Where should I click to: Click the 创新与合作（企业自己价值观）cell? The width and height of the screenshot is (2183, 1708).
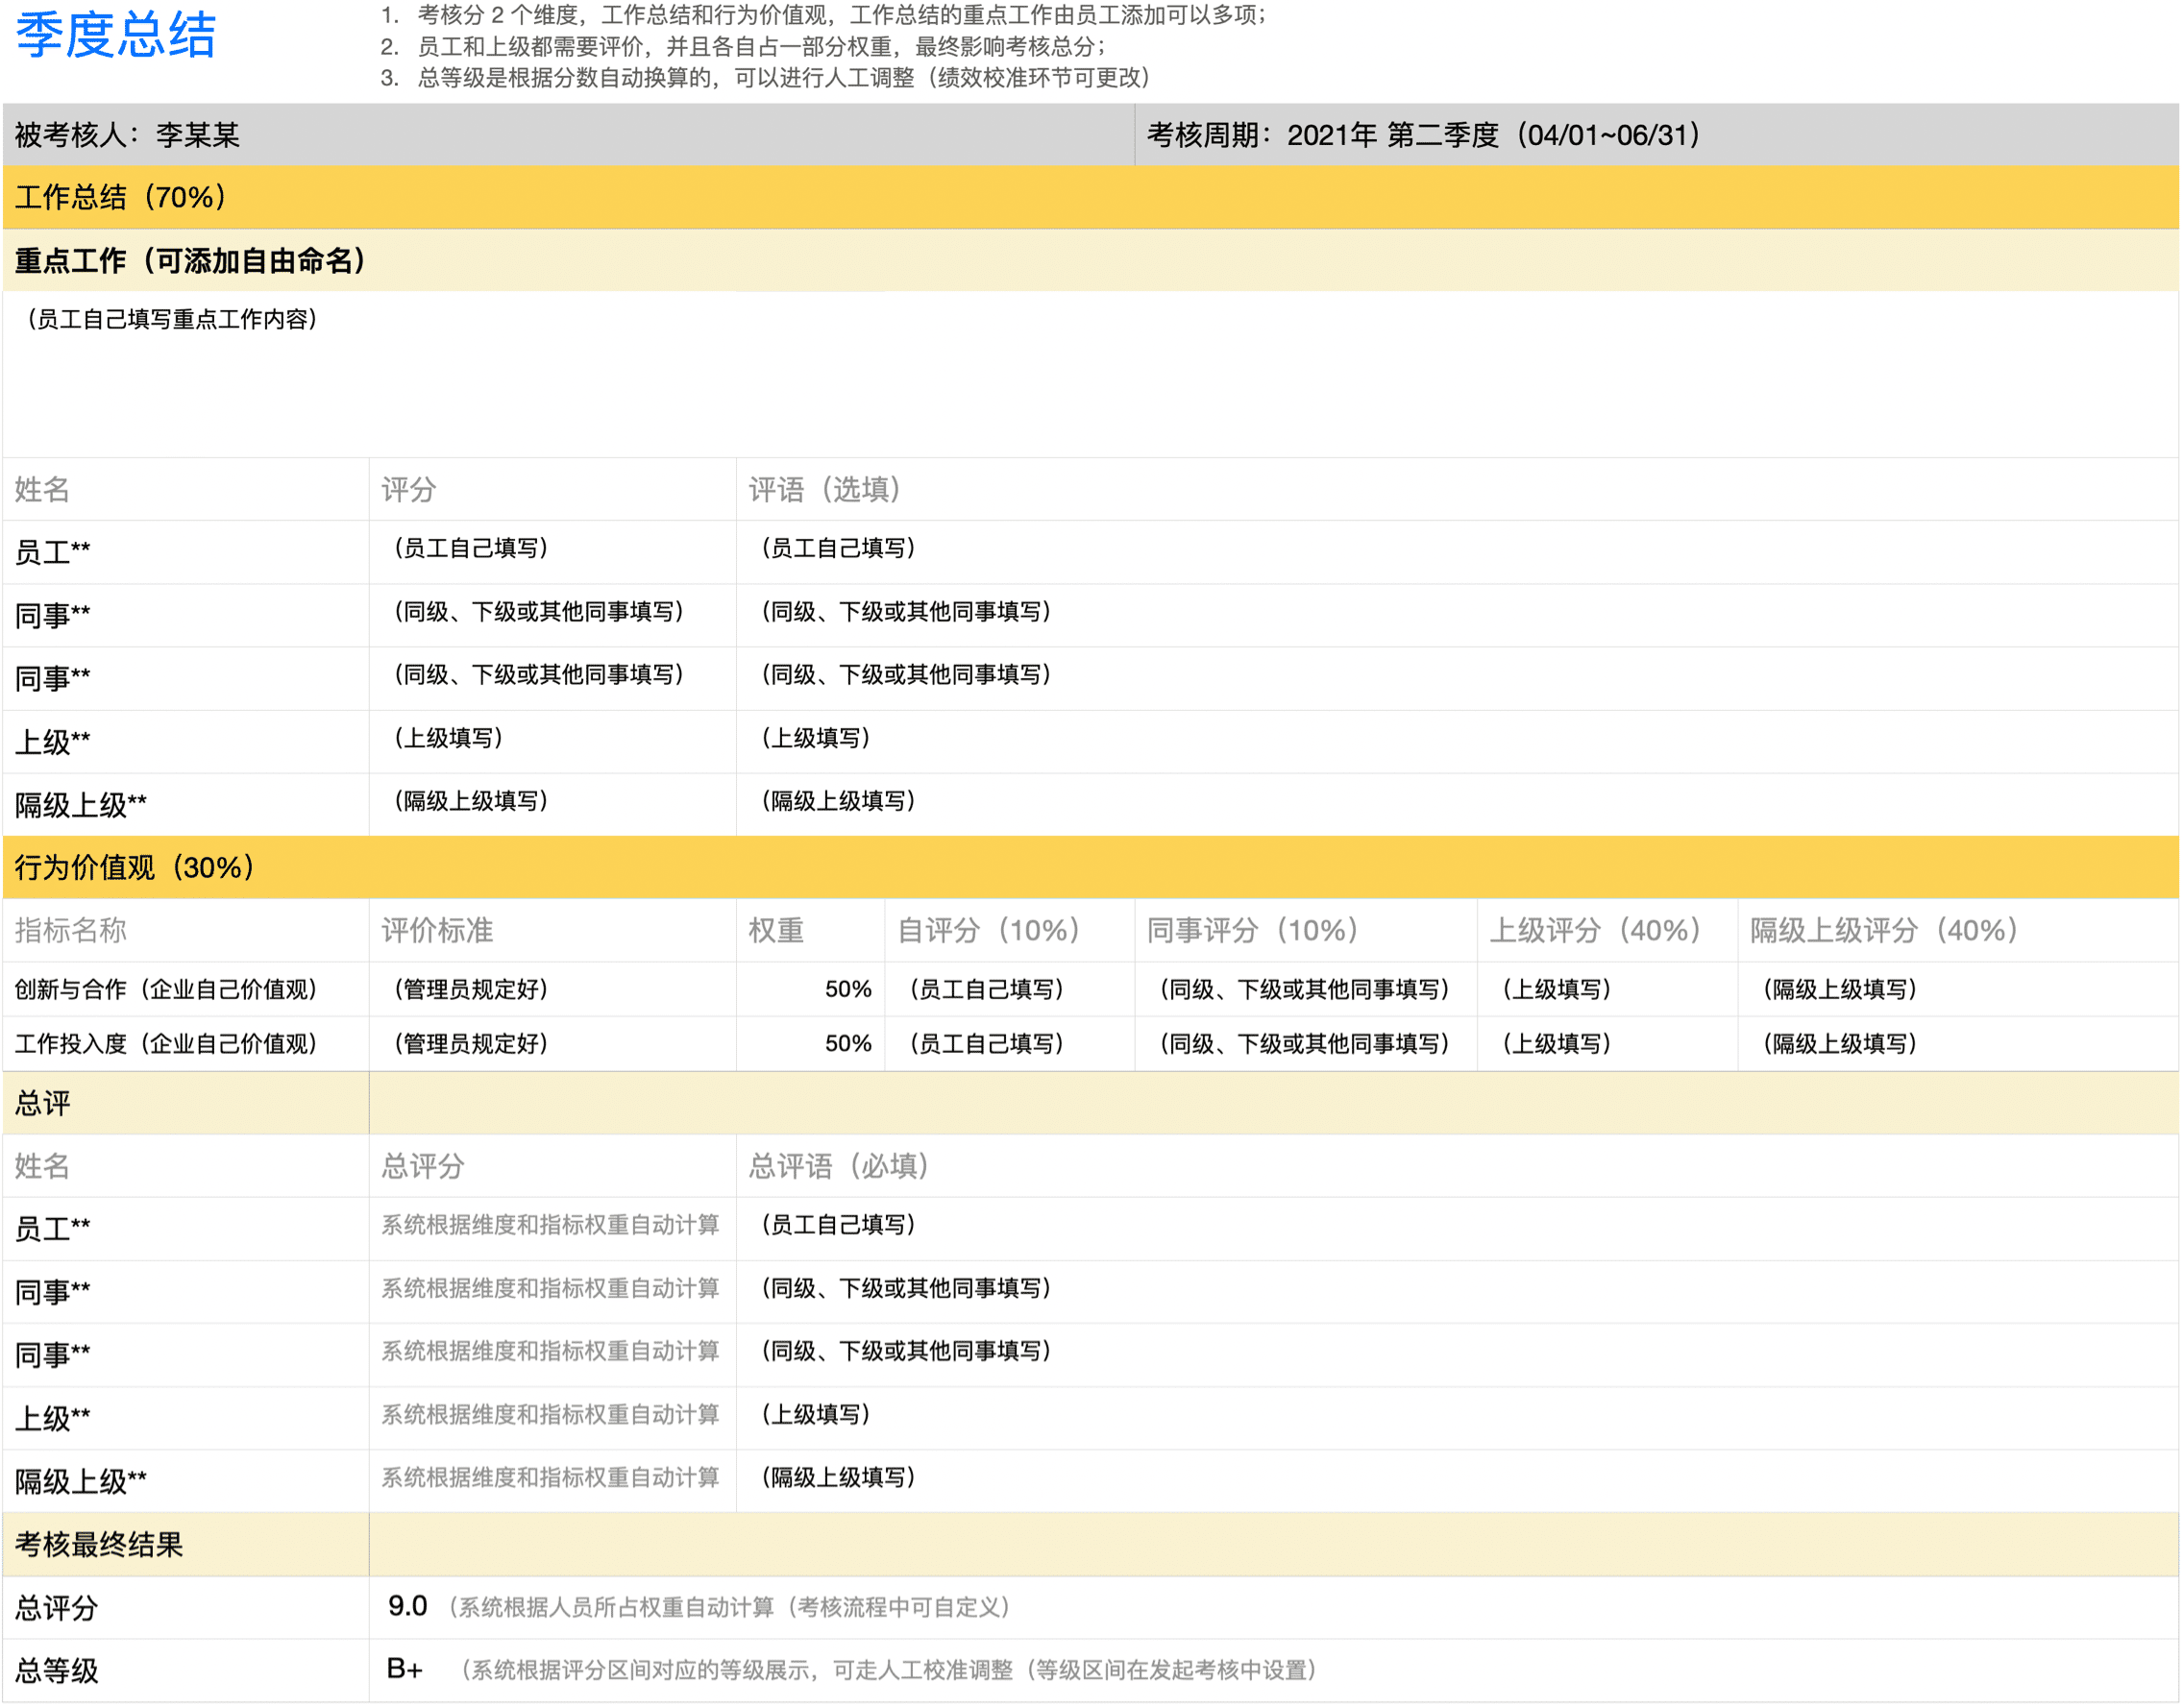click(186, 989)
